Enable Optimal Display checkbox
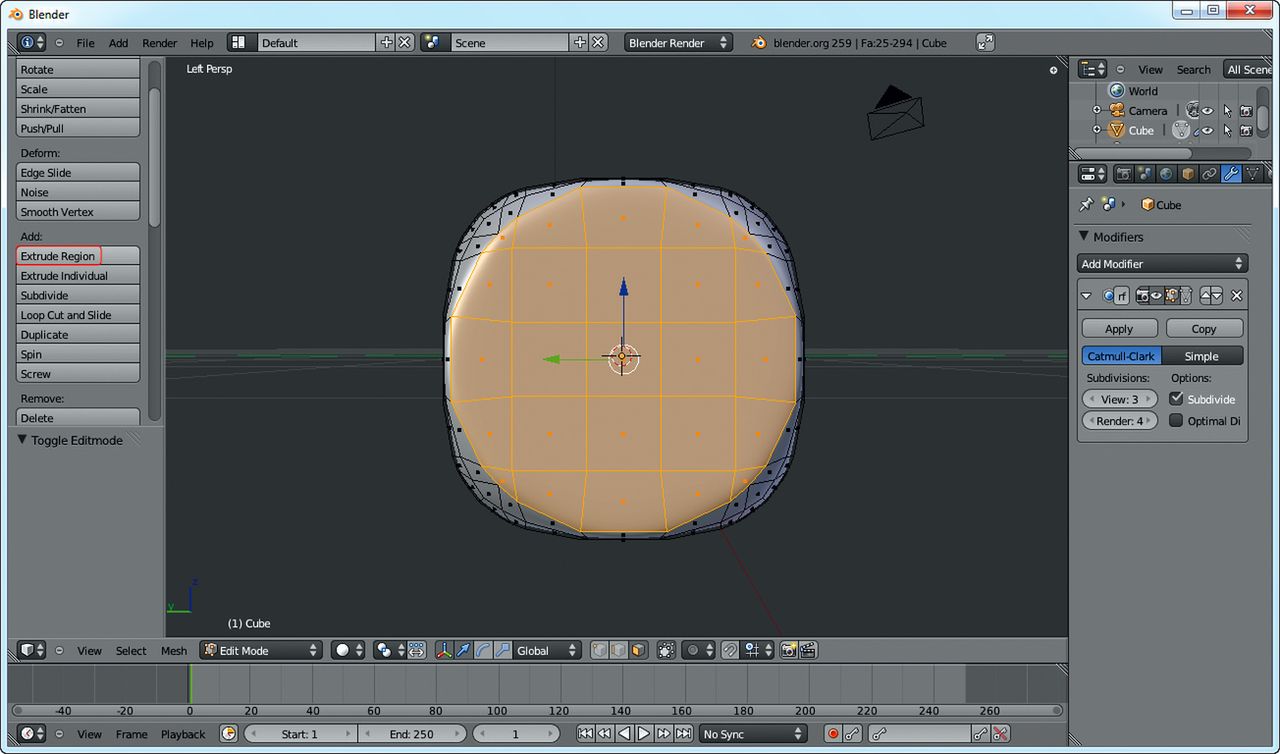This screenshot has width=1280, height=754. [1176, 421]
